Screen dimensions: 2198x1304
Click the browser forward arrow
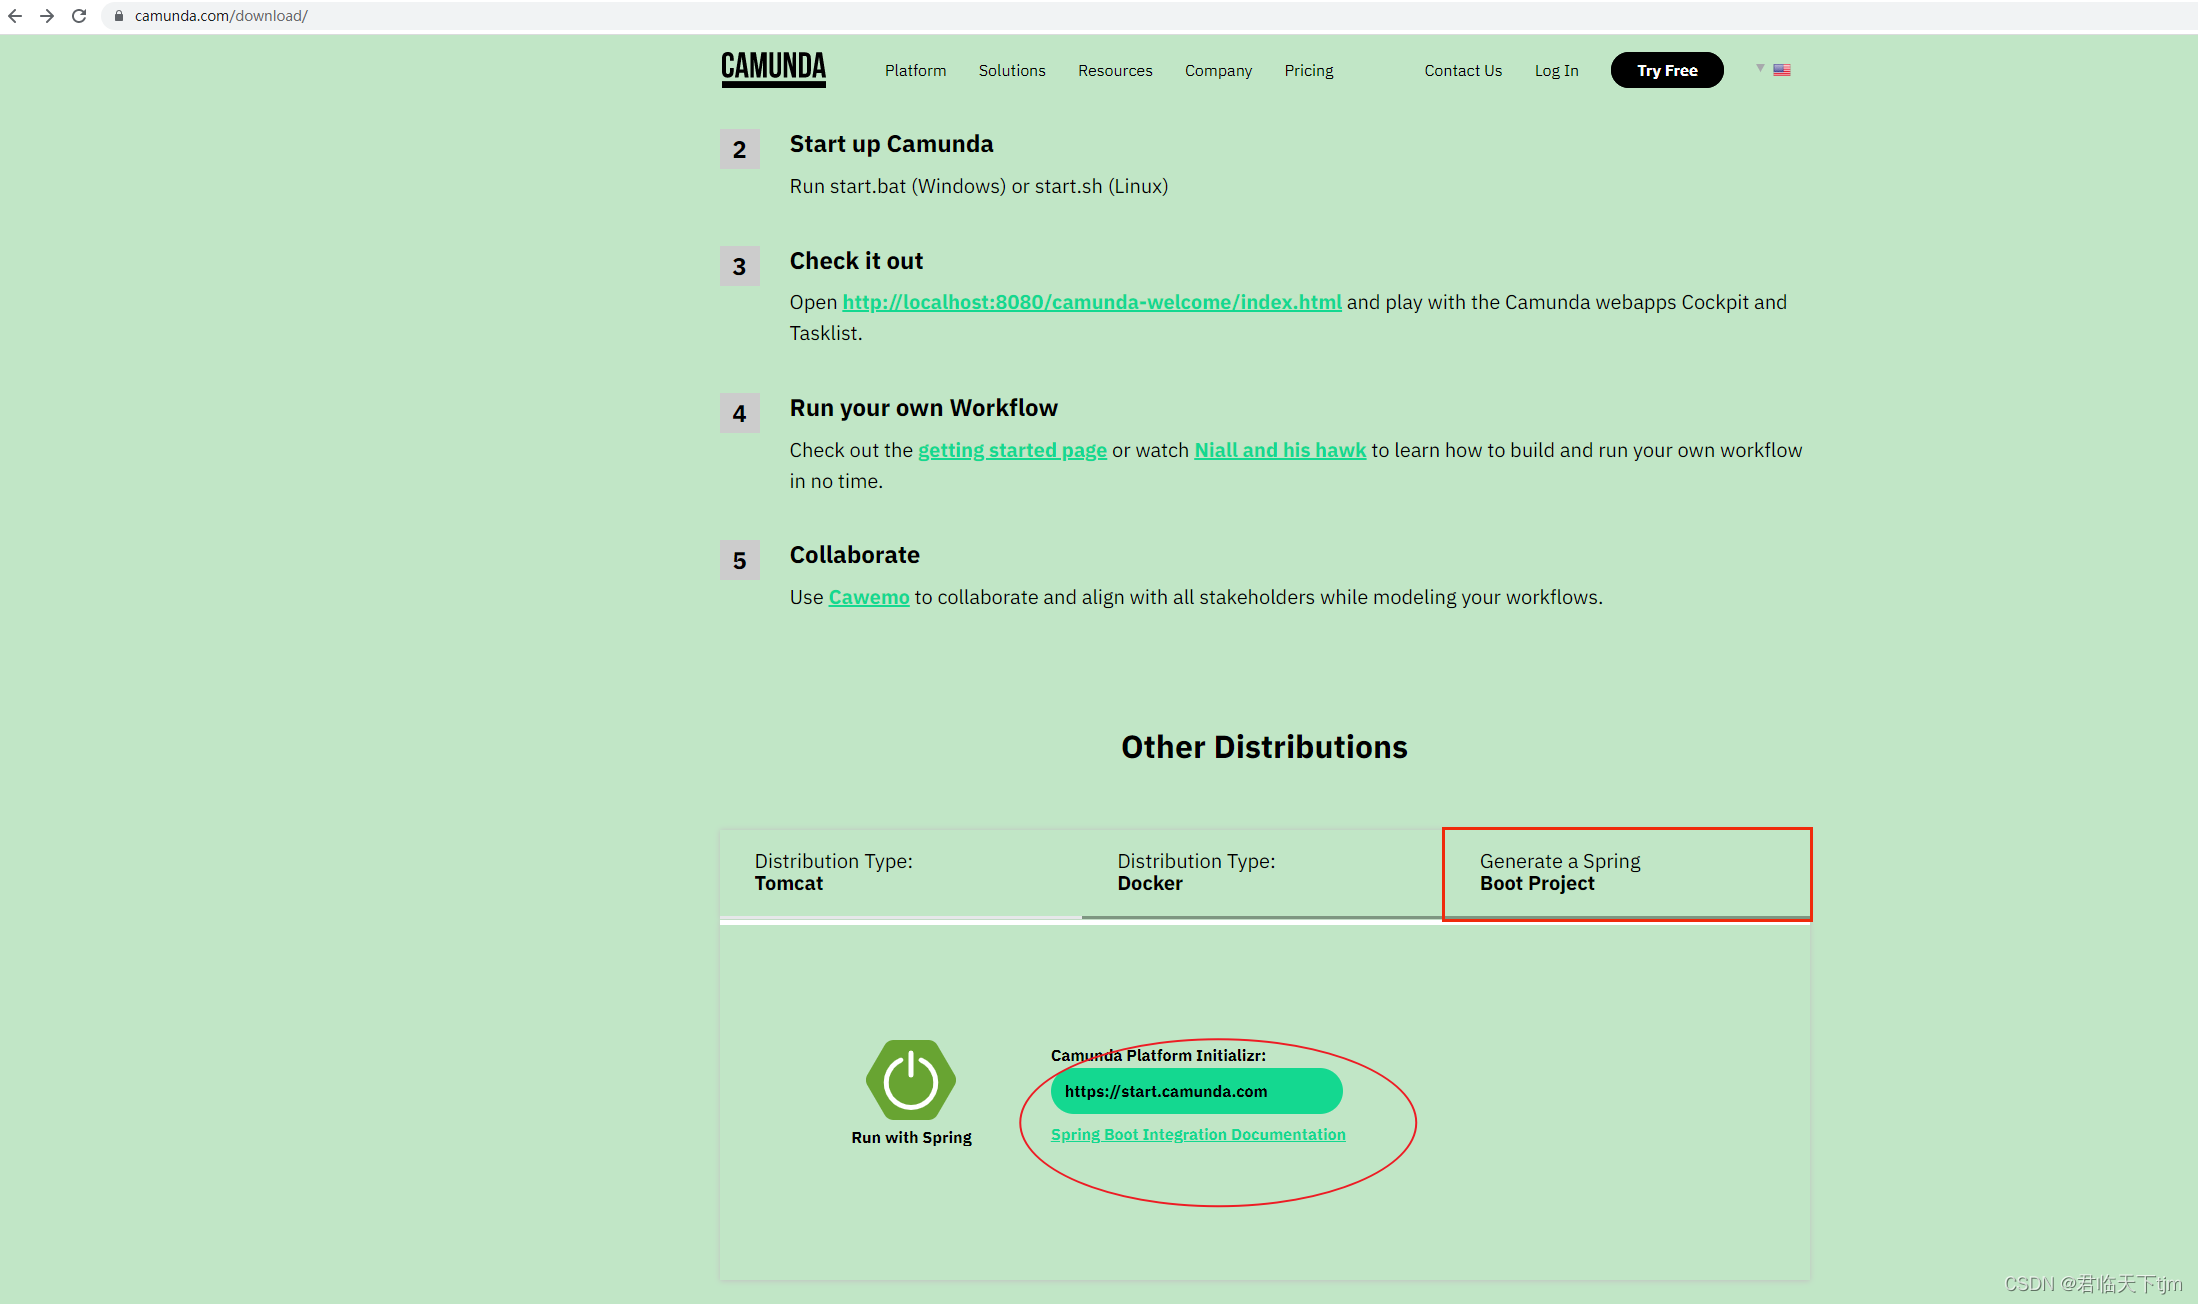point(47,16)
